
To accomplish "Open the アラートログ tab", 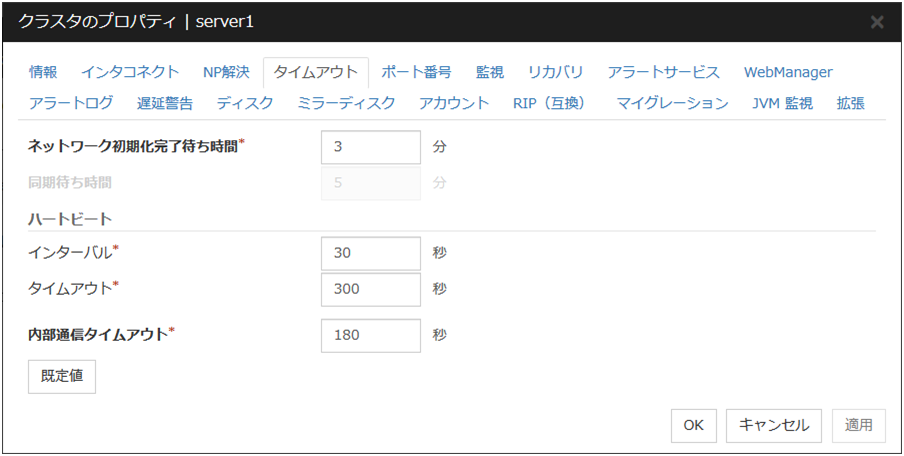I will 71,103.
